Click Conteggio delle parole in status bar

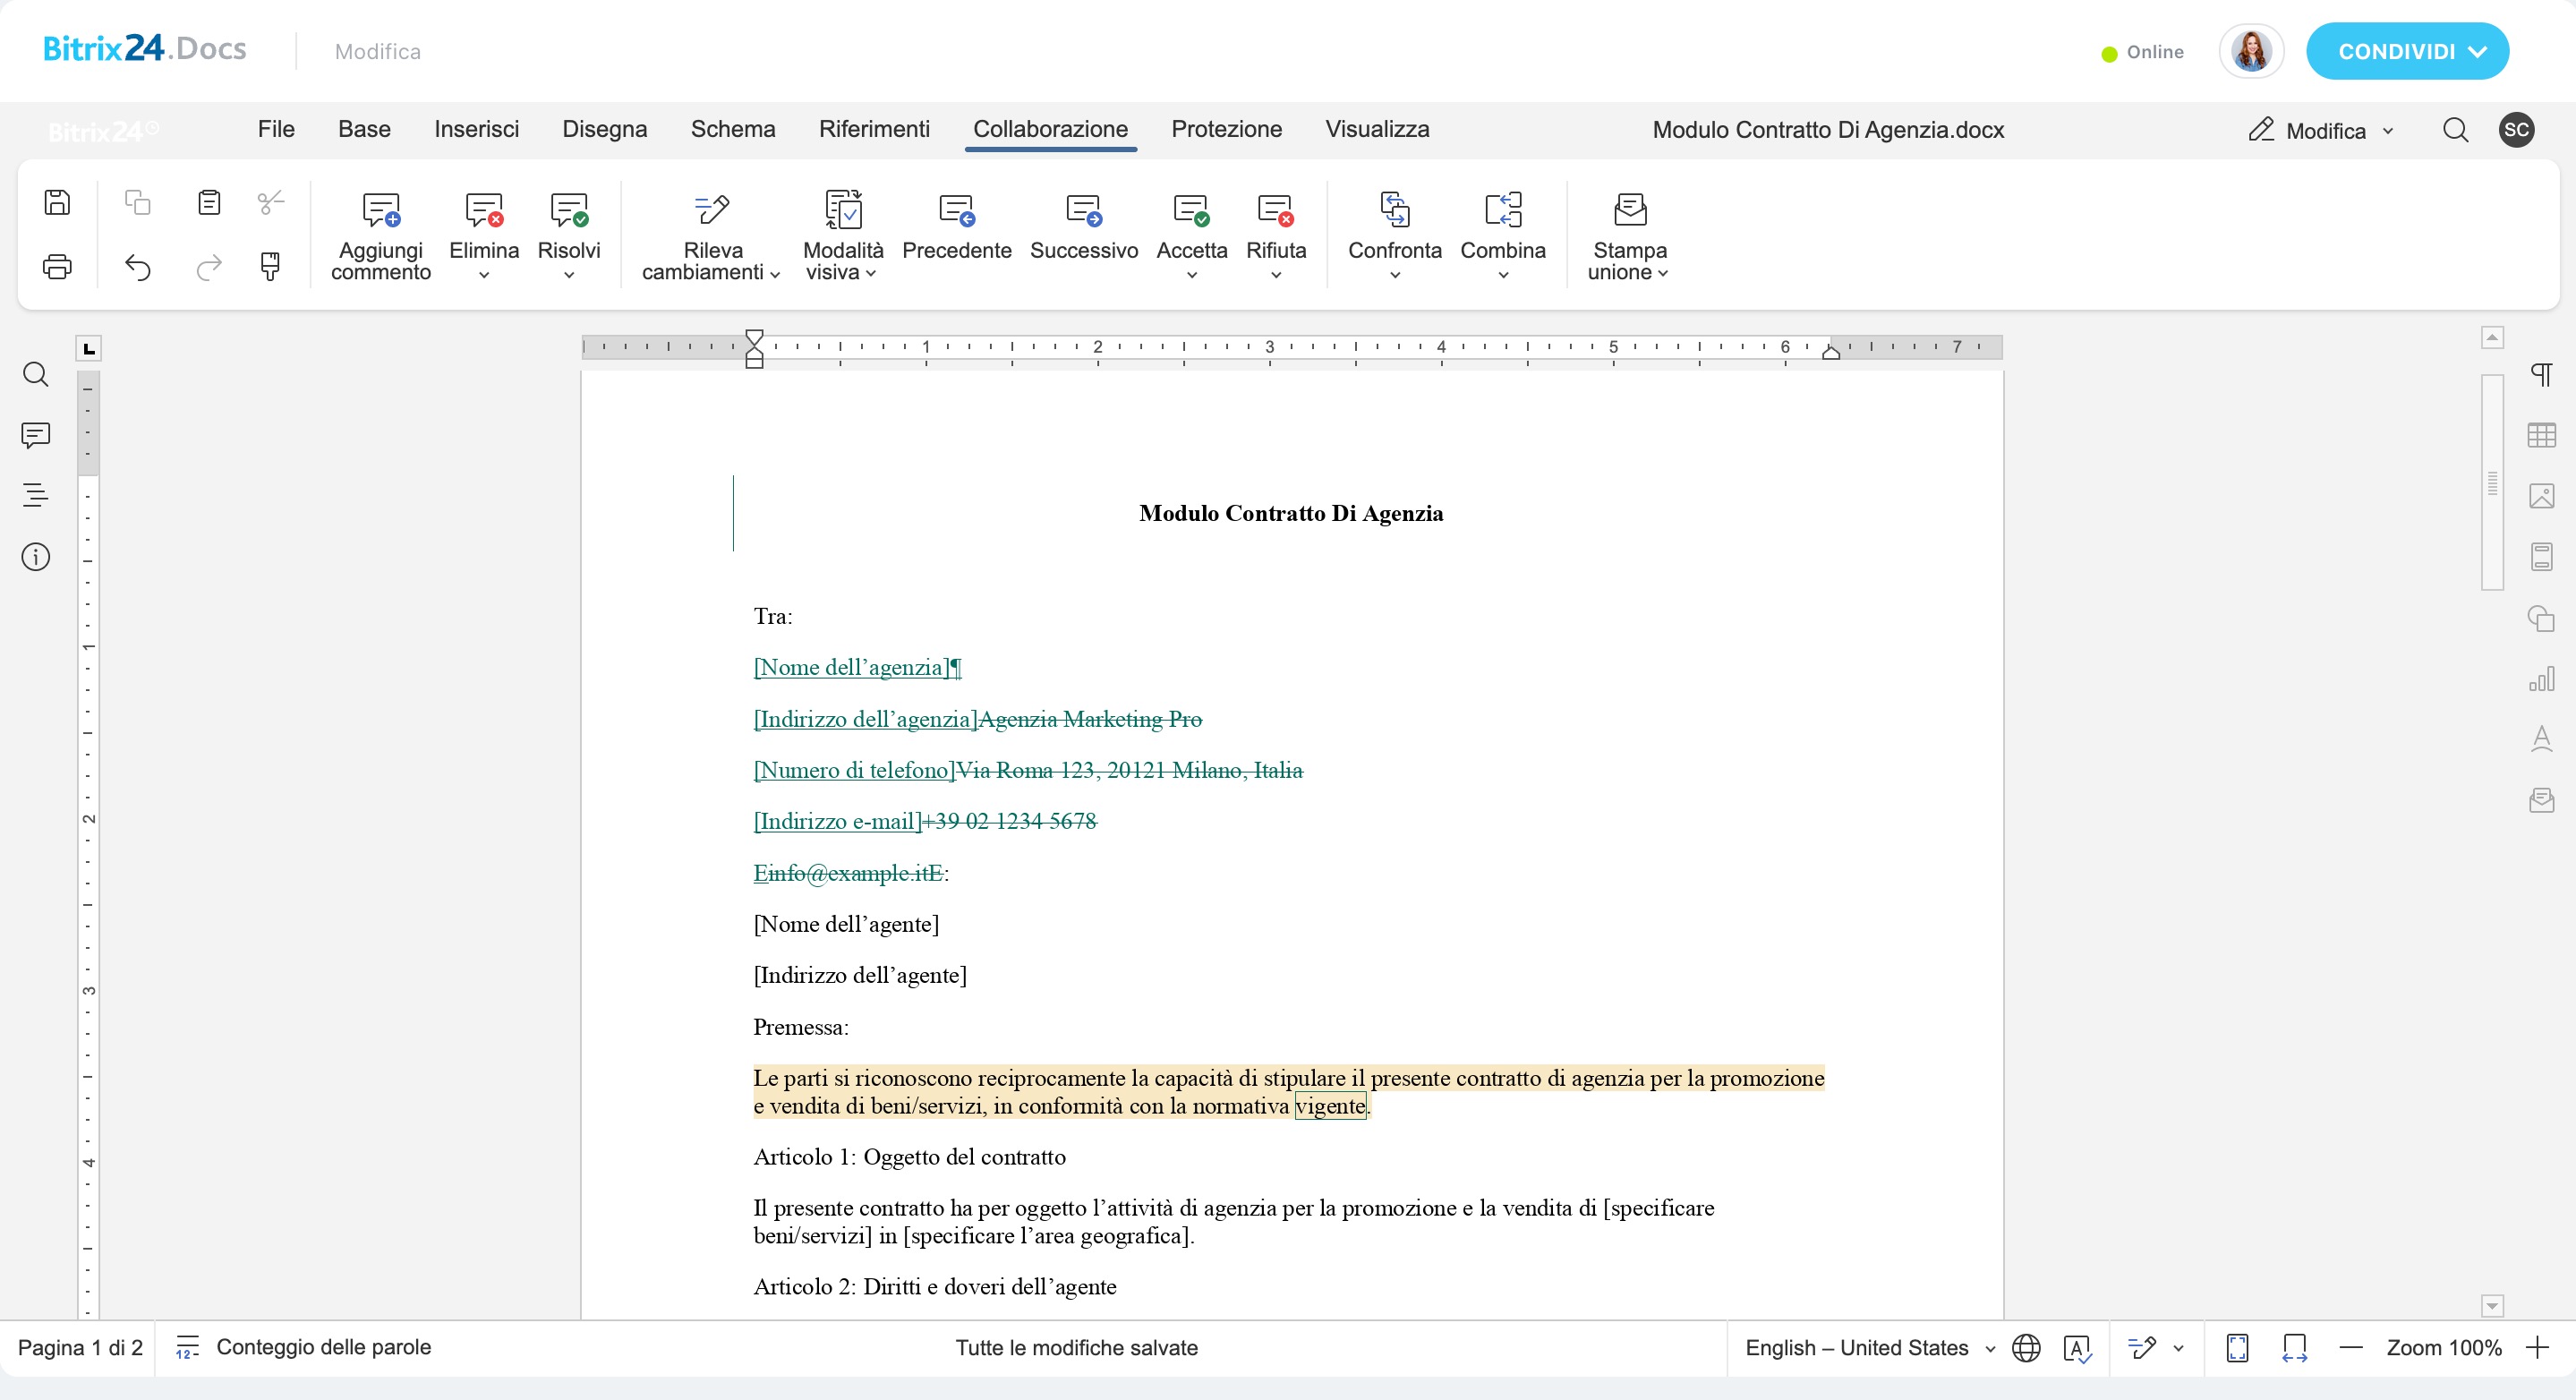pyautogui.click(x=323, y=1347)
